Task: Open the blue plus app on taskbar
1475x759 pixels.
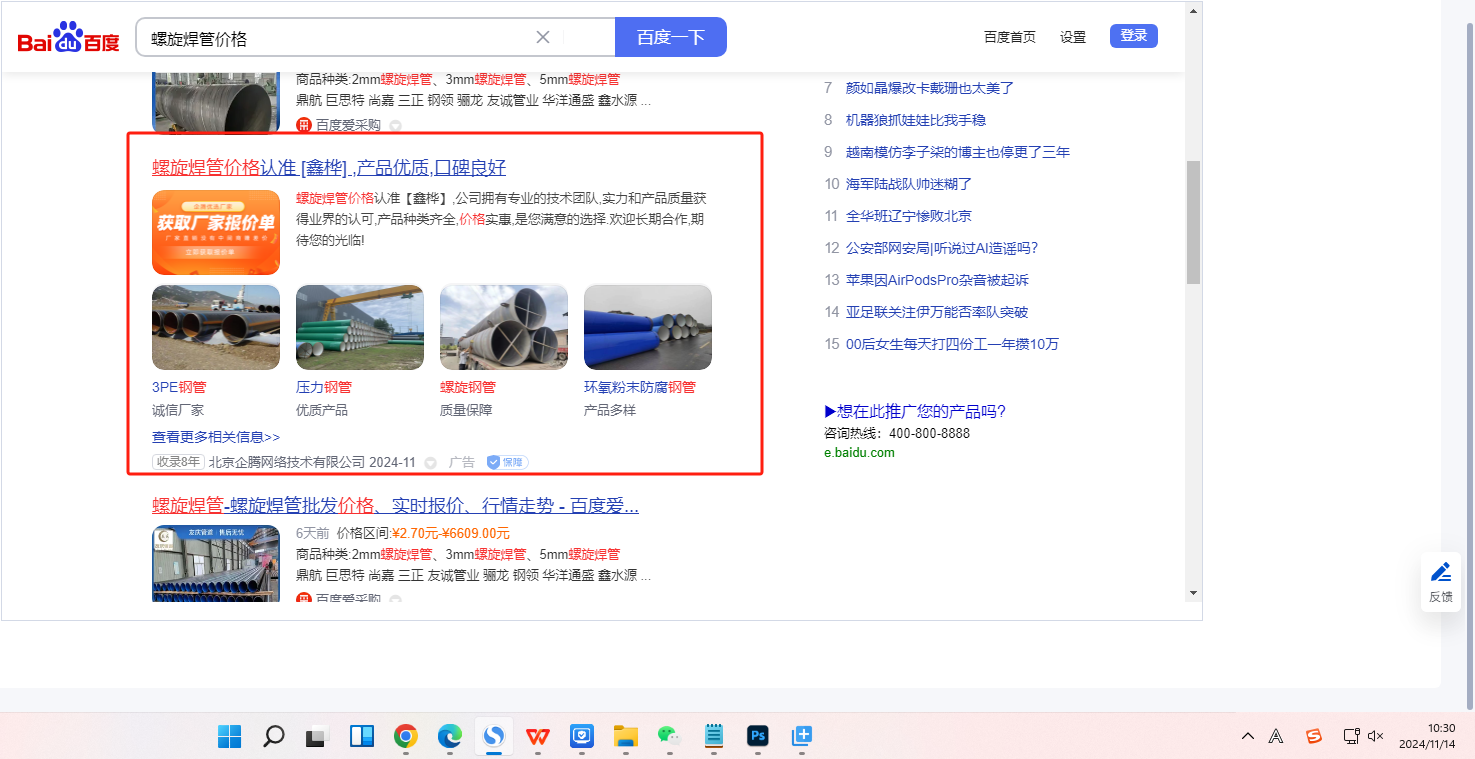Action: (801, 737)
